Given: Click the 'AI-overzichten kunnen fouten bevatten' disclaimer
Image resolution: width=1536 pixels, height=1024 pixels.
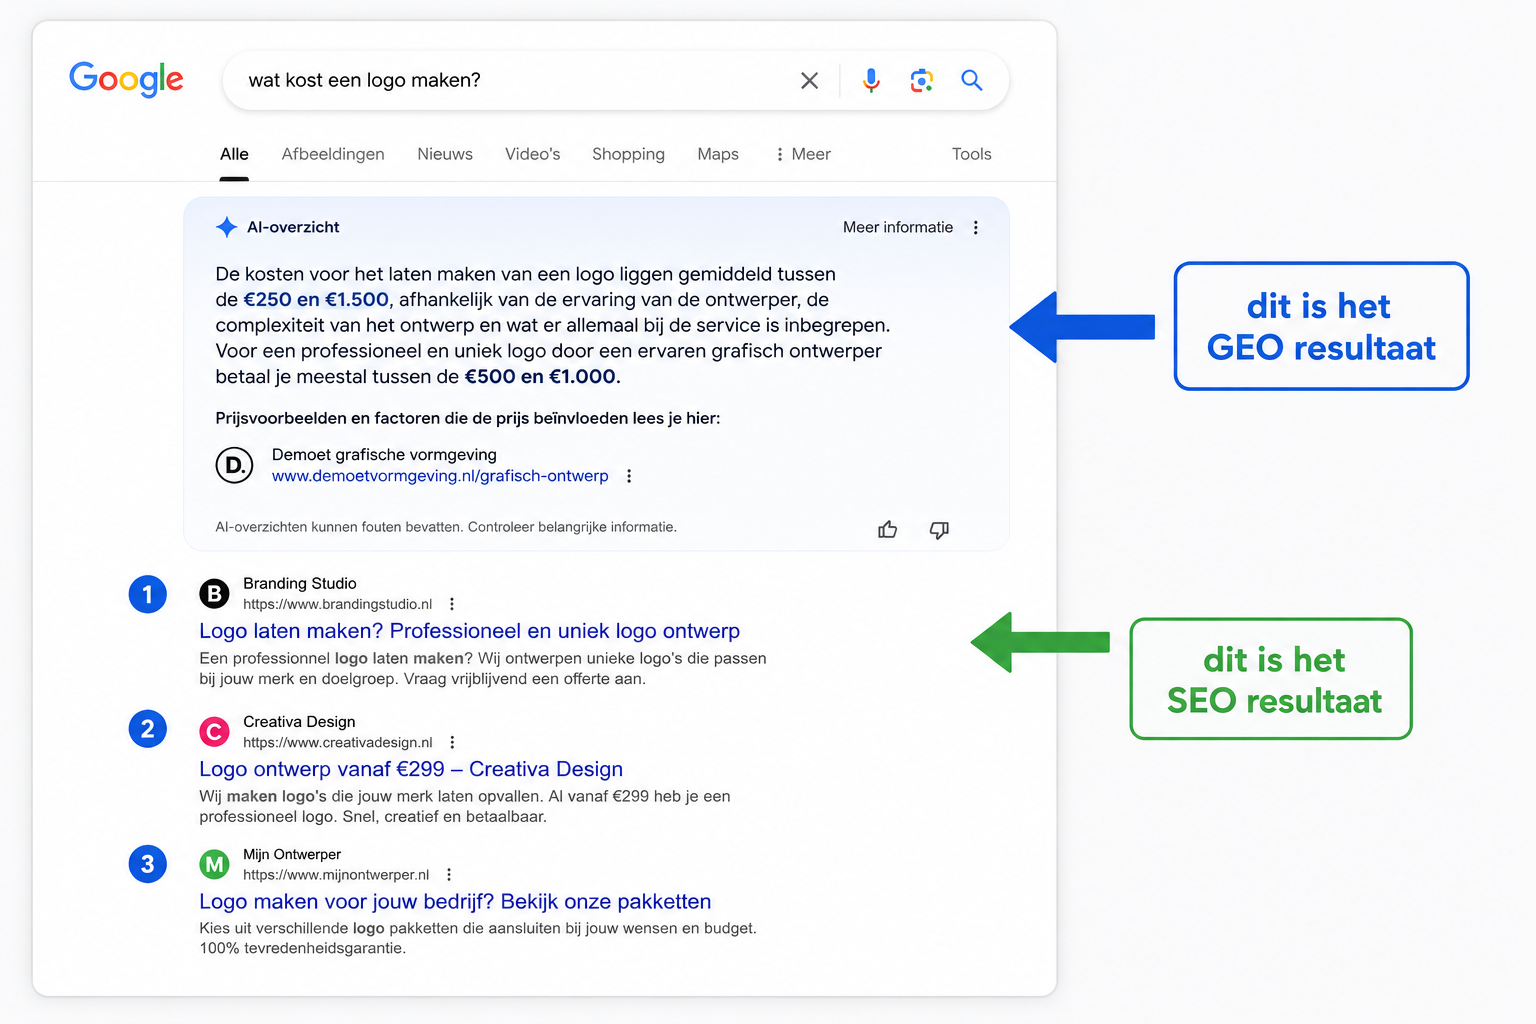Looking at the screenshot, I should click(446, 527).
